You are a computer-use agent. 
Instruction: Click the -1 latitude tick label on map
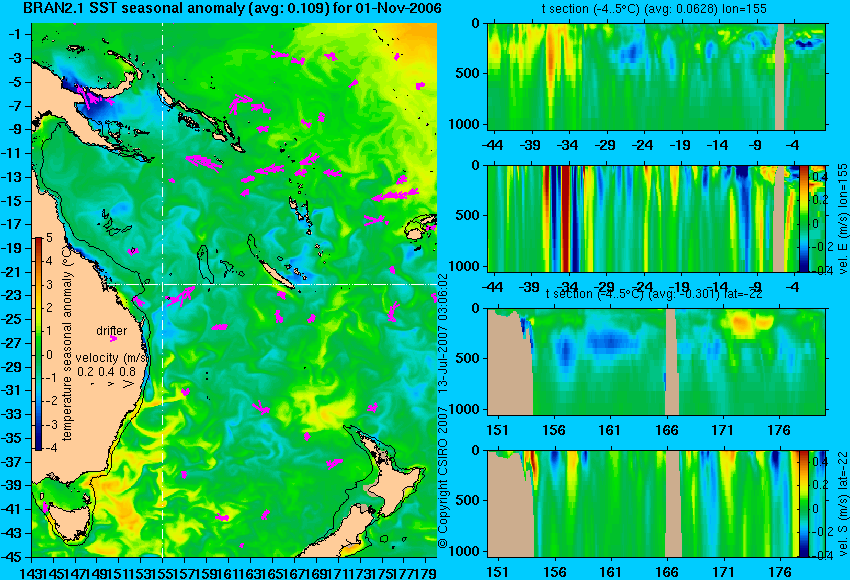15,34
